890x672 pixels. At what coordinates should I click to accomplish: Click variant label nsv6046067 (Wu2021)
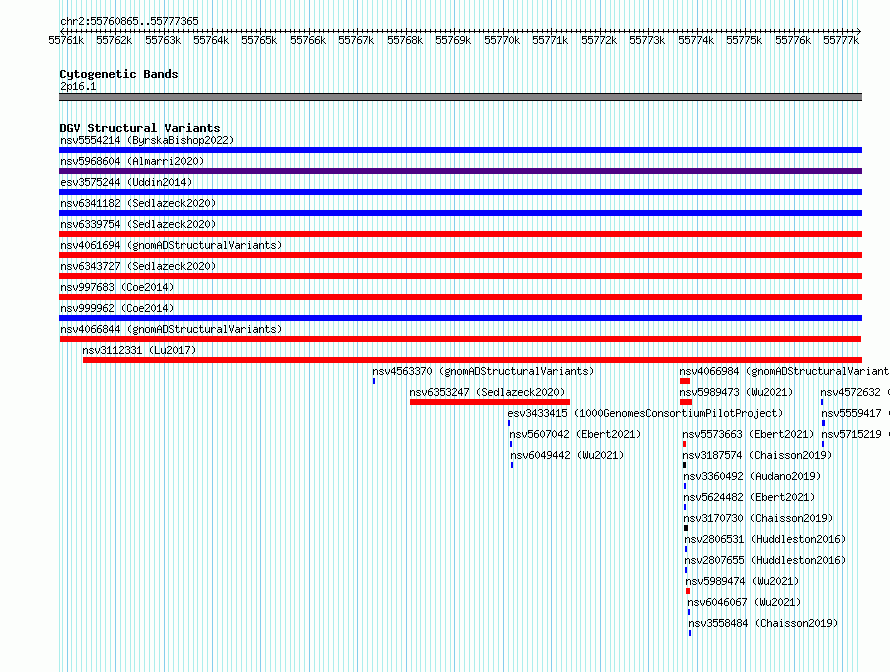click(x=744, y=602)
